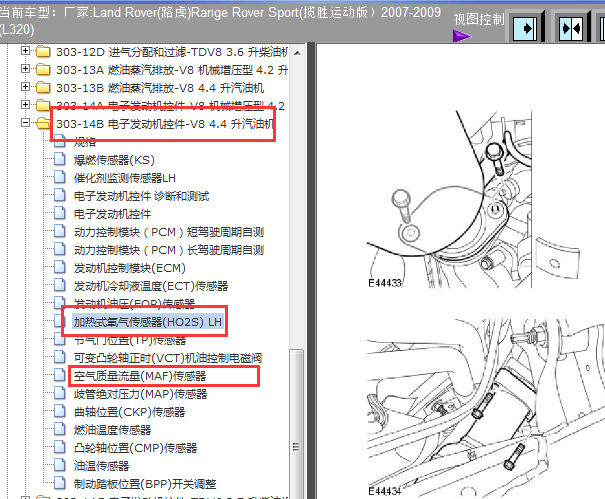This screenshot has width=605, height=499.
Task: Click diagram E44434 in the viewer
Action: tap(485, 408)
